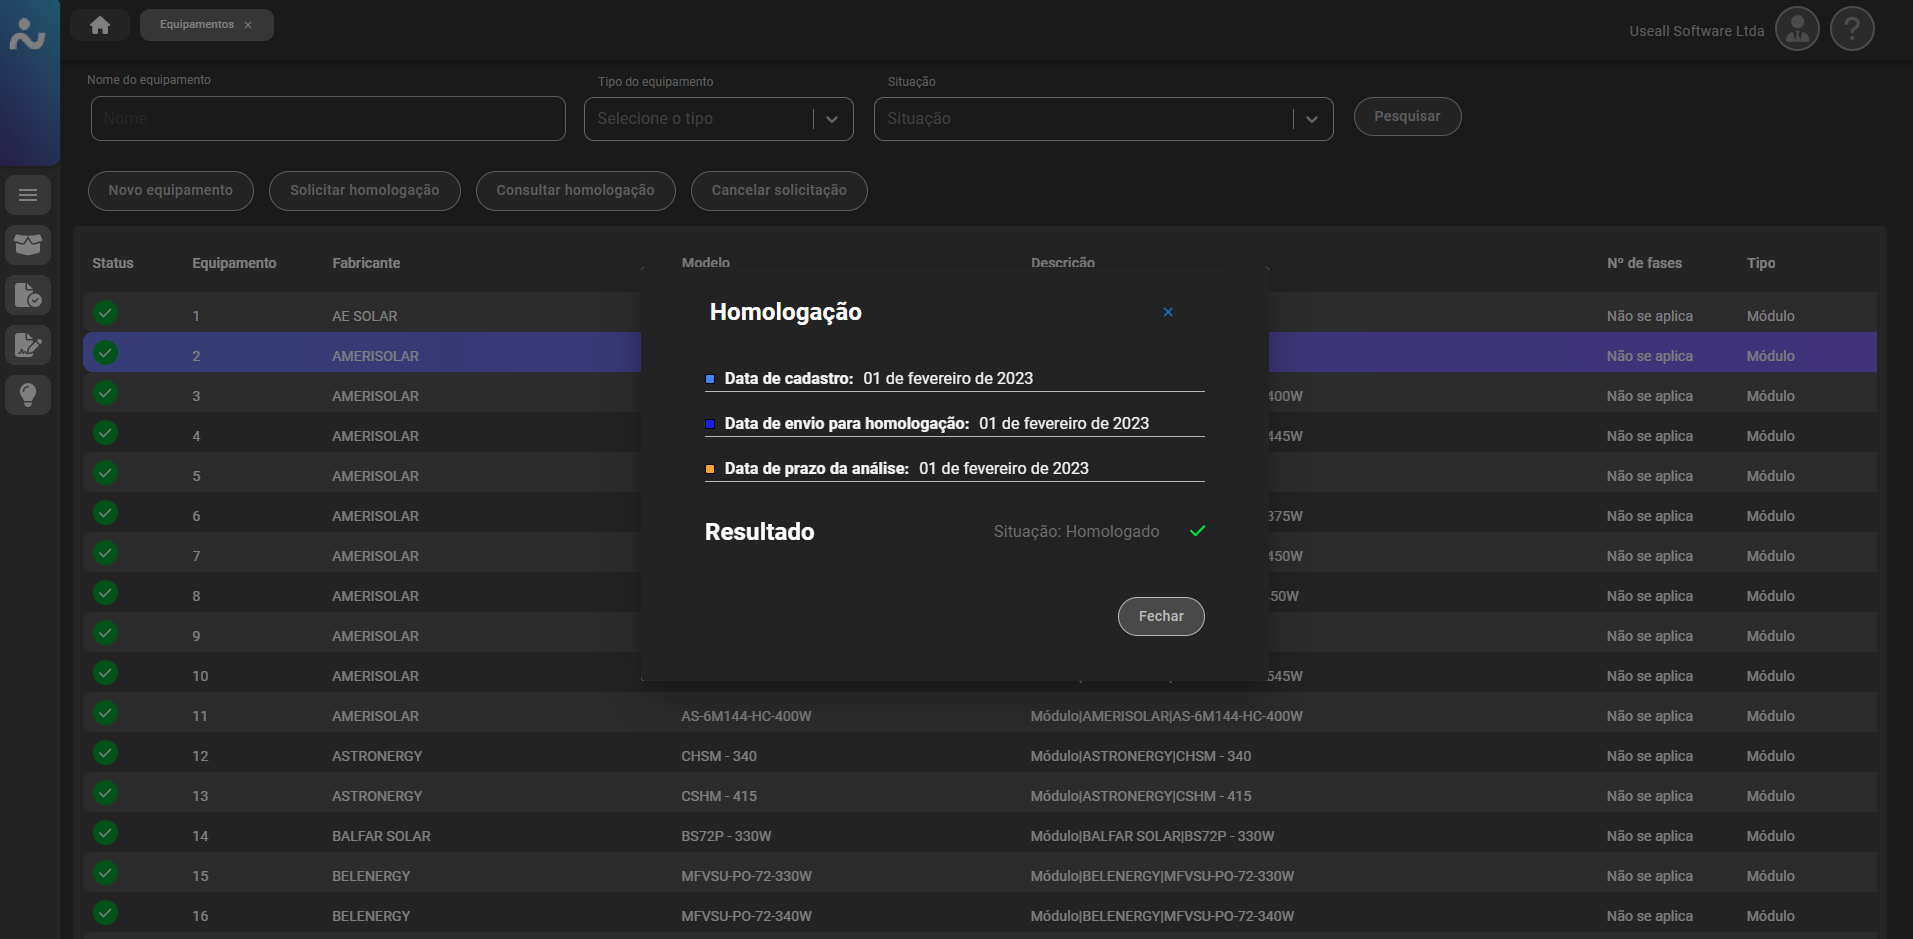Click the lightbulb icon in sidebar
Screen dimensions: 1913x939
tap(28, 395)
